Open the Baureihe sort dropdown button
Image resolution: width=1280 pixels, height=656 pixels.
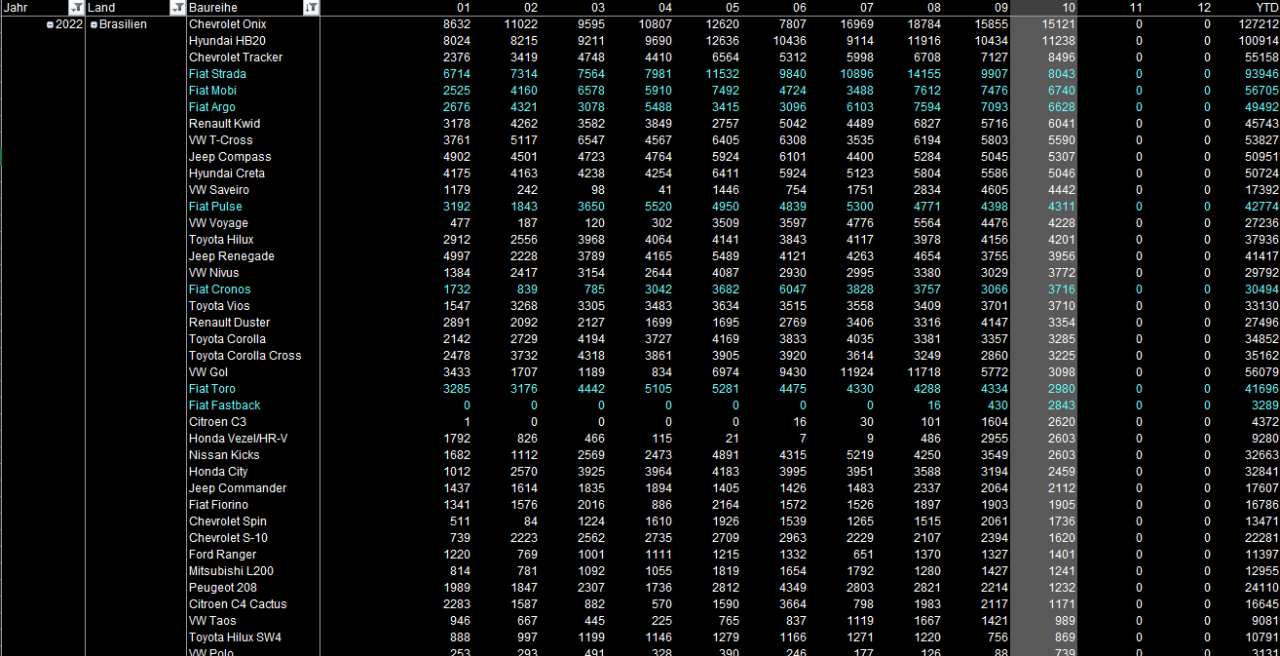[312, 8]
